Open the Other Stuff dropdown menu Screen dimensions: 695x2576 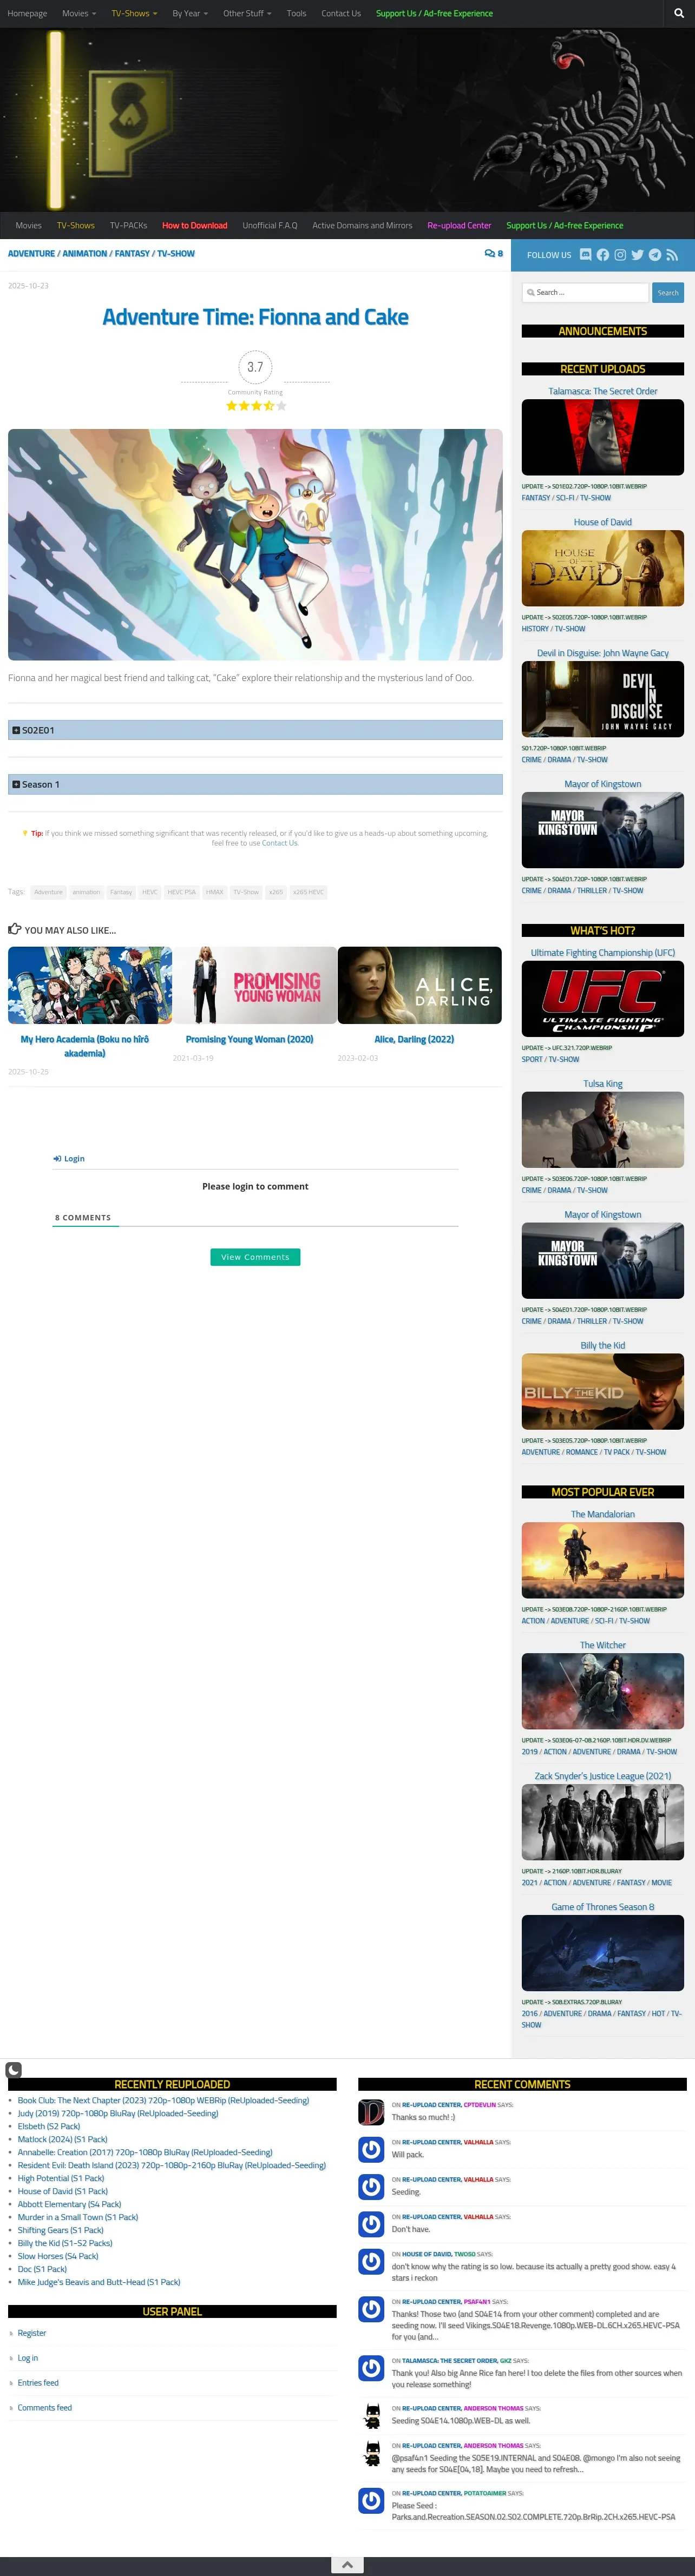click(247, 13)
